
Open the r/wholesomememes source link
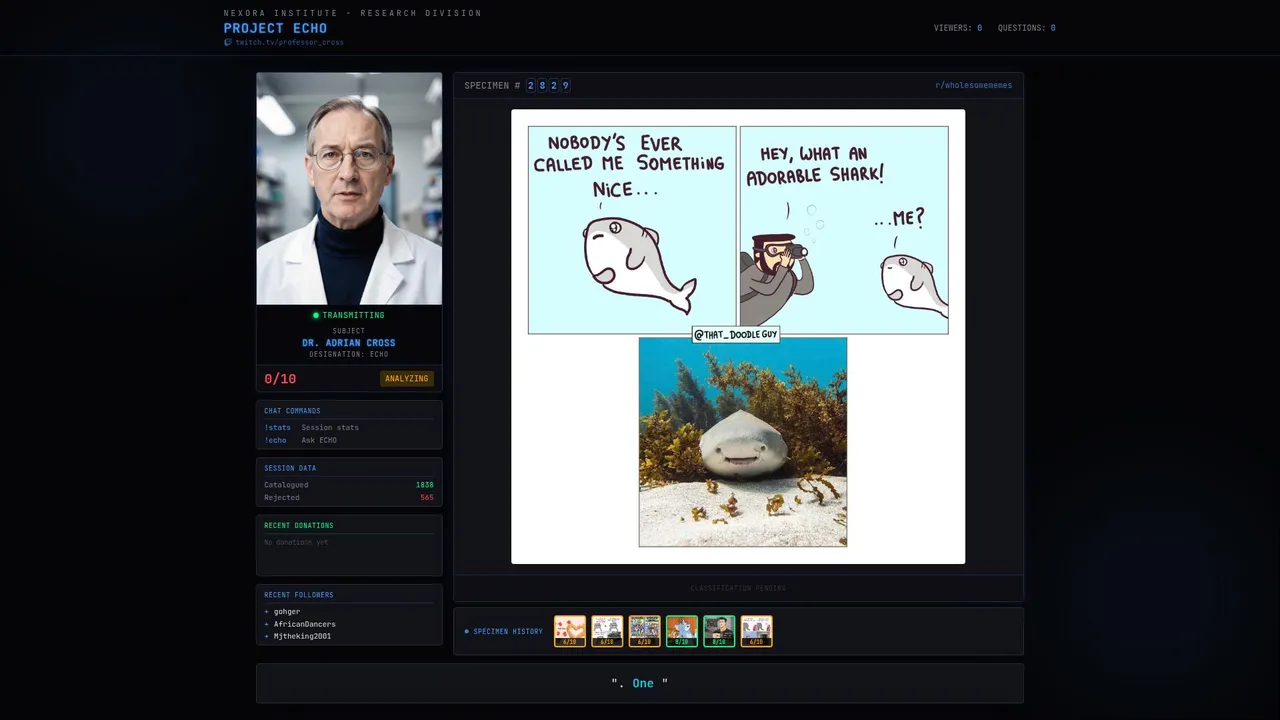973,86
